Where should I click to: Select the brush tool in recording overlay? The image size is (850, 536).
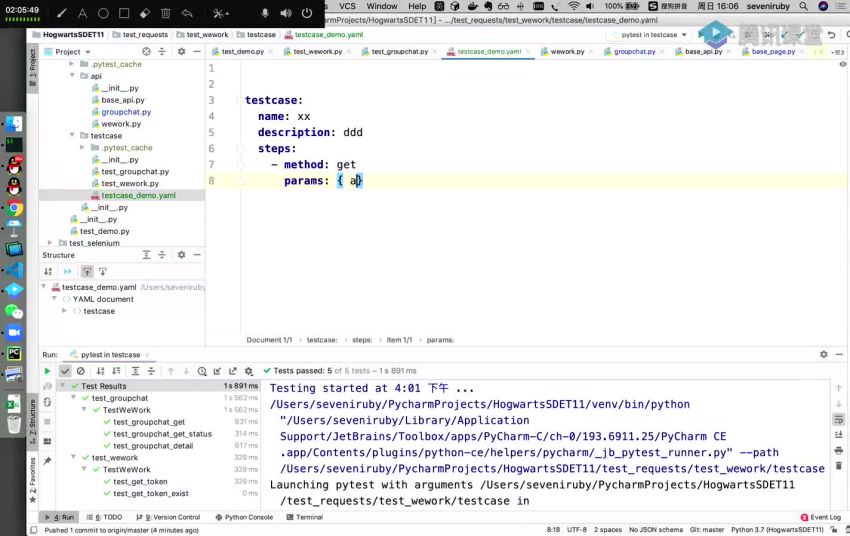coord(62,13)
